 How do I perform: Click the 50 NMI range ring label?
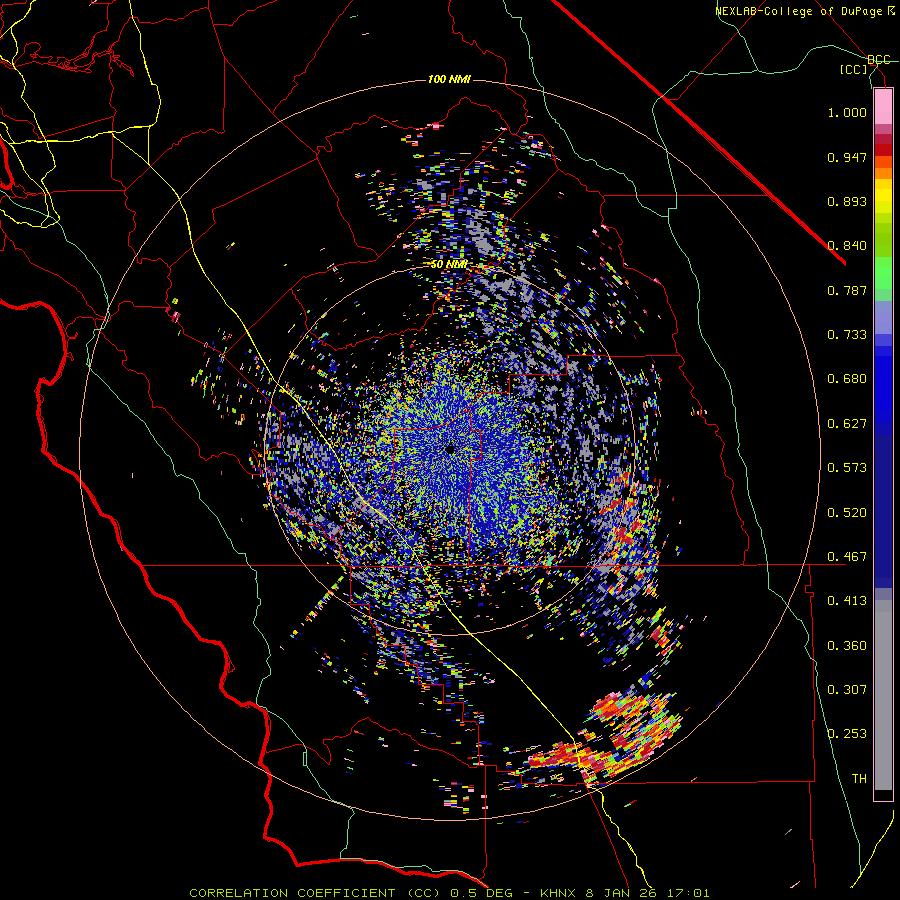click(449, 265)
